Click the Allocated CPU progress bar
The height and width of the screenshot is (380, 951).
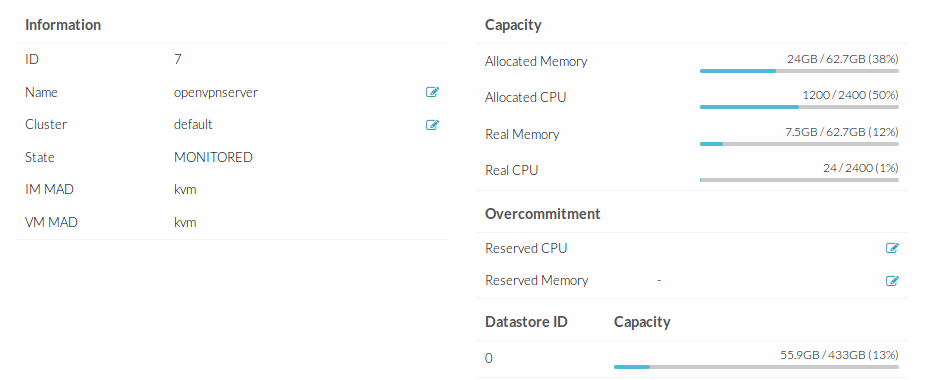click(799, 107)
